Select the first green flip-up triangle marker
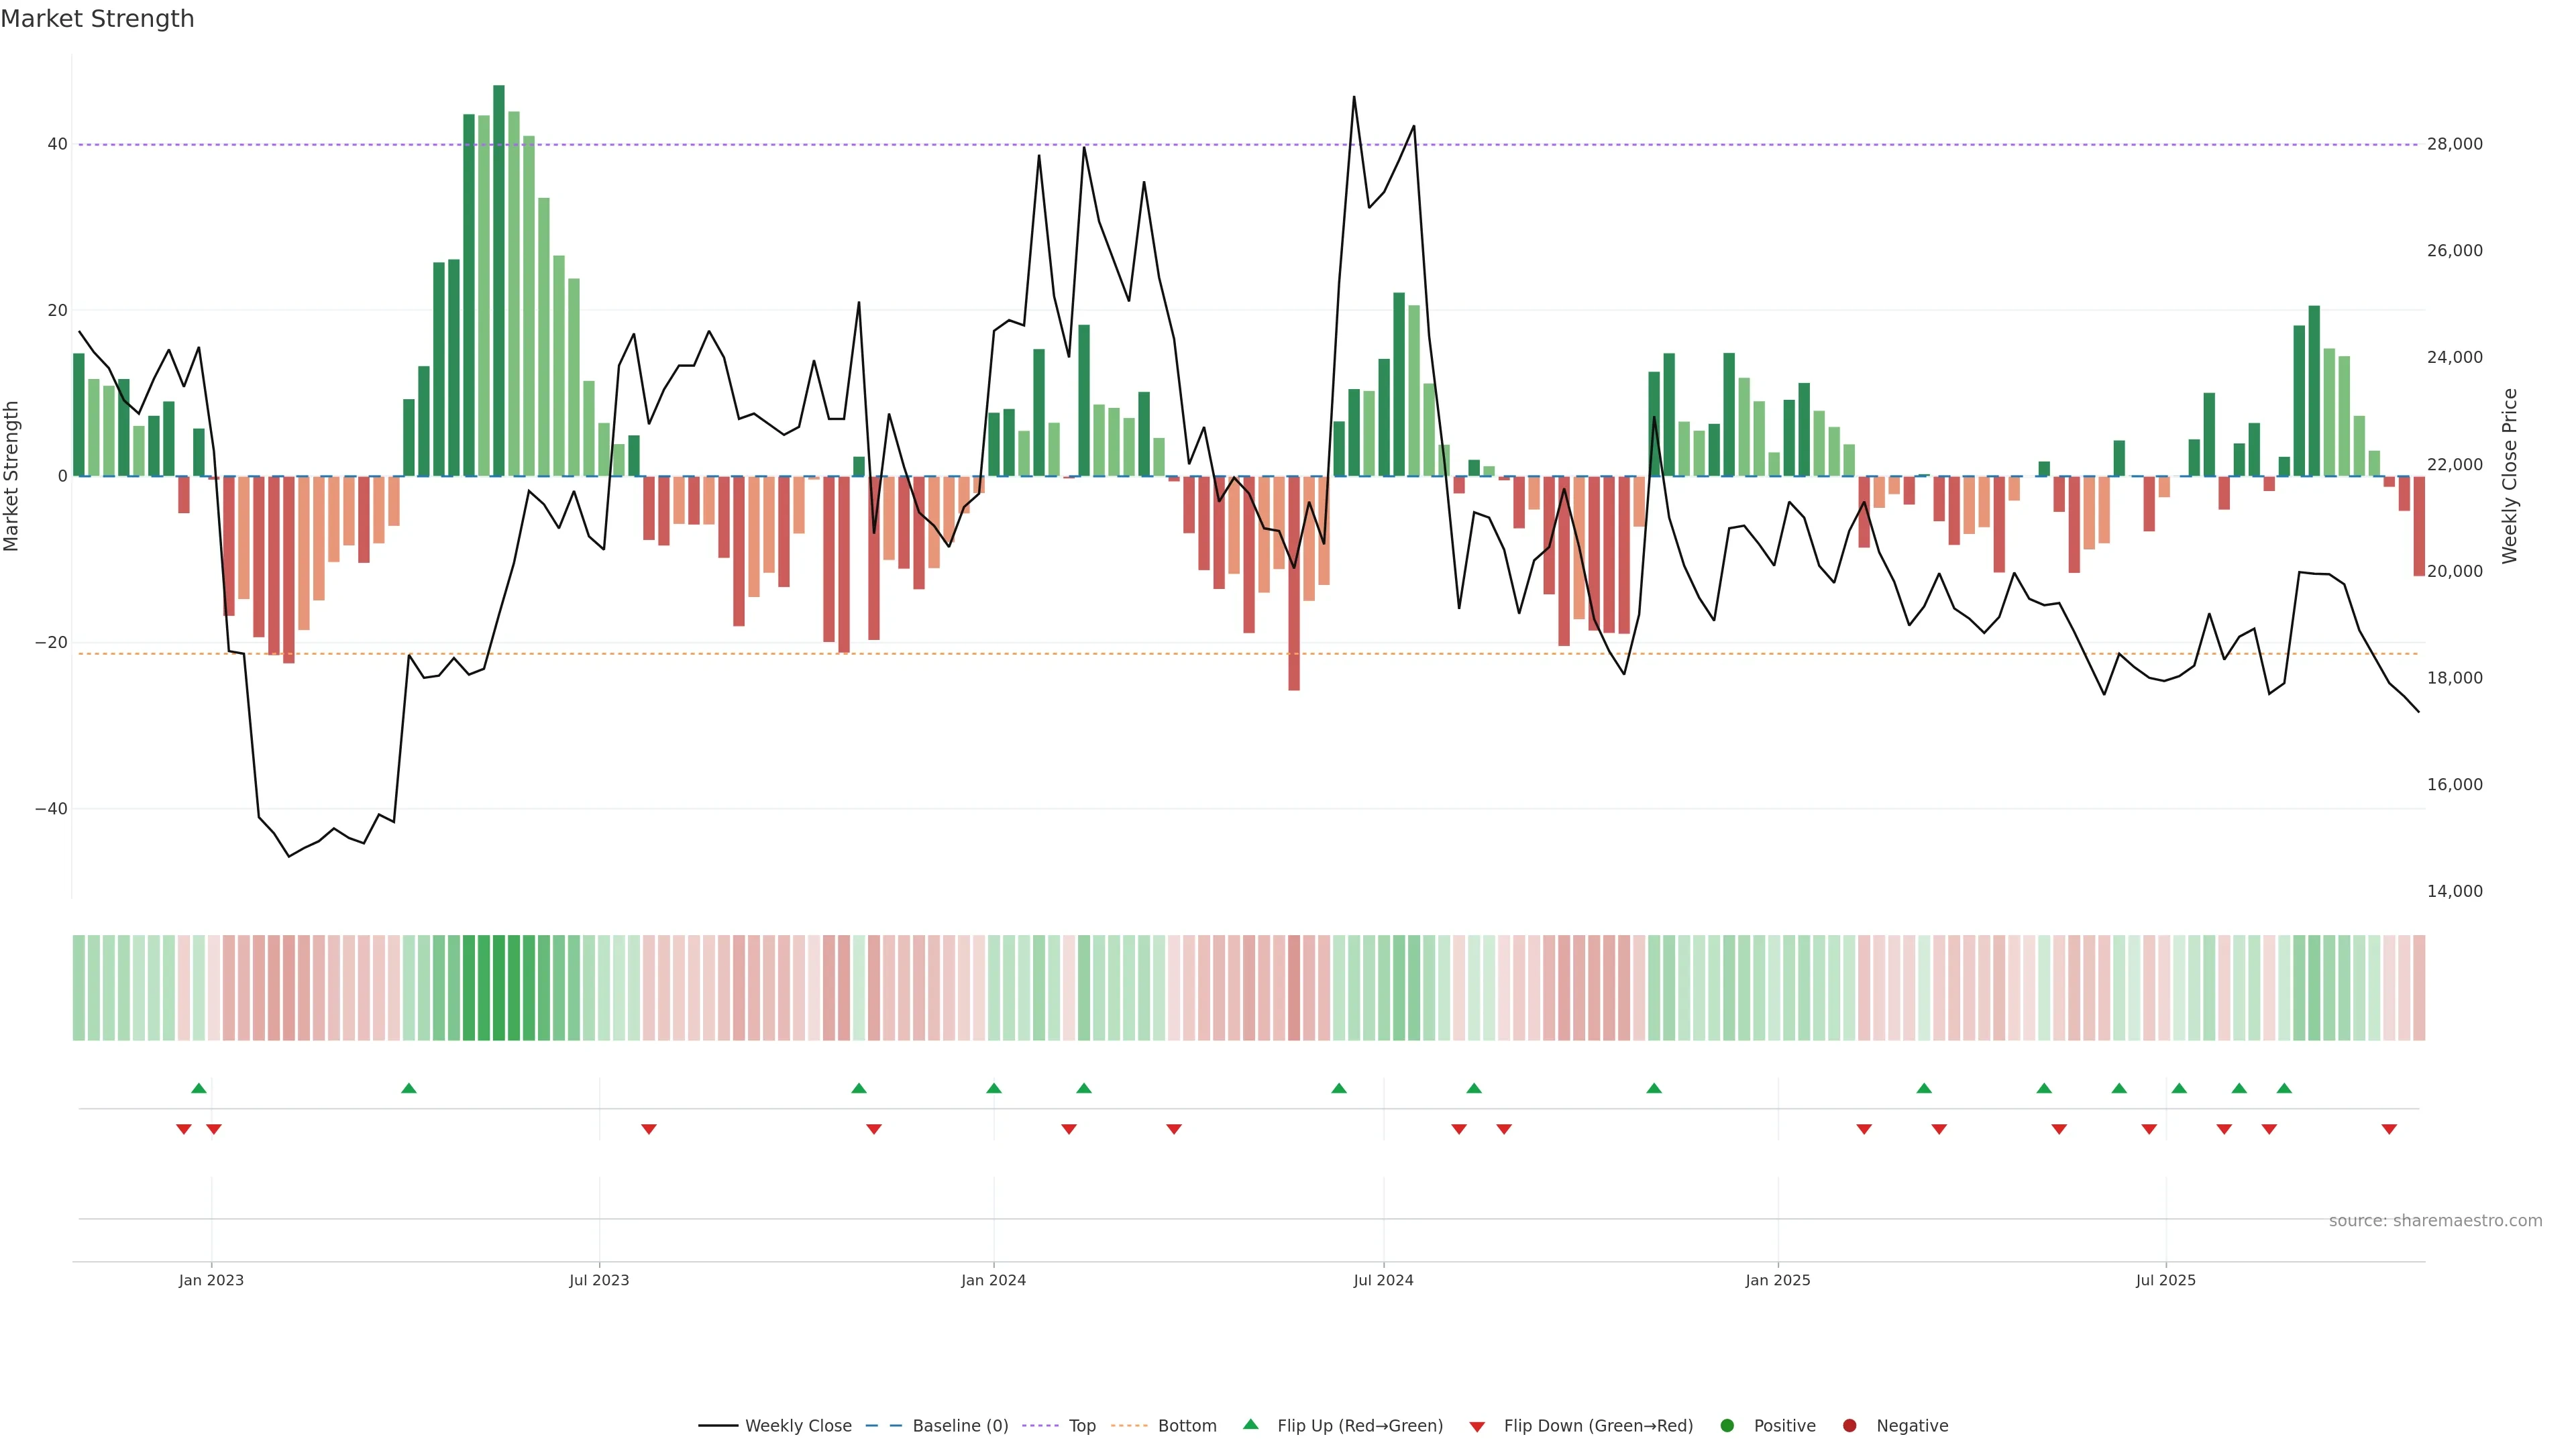2576x1449 pixels. pos(198,1088)
